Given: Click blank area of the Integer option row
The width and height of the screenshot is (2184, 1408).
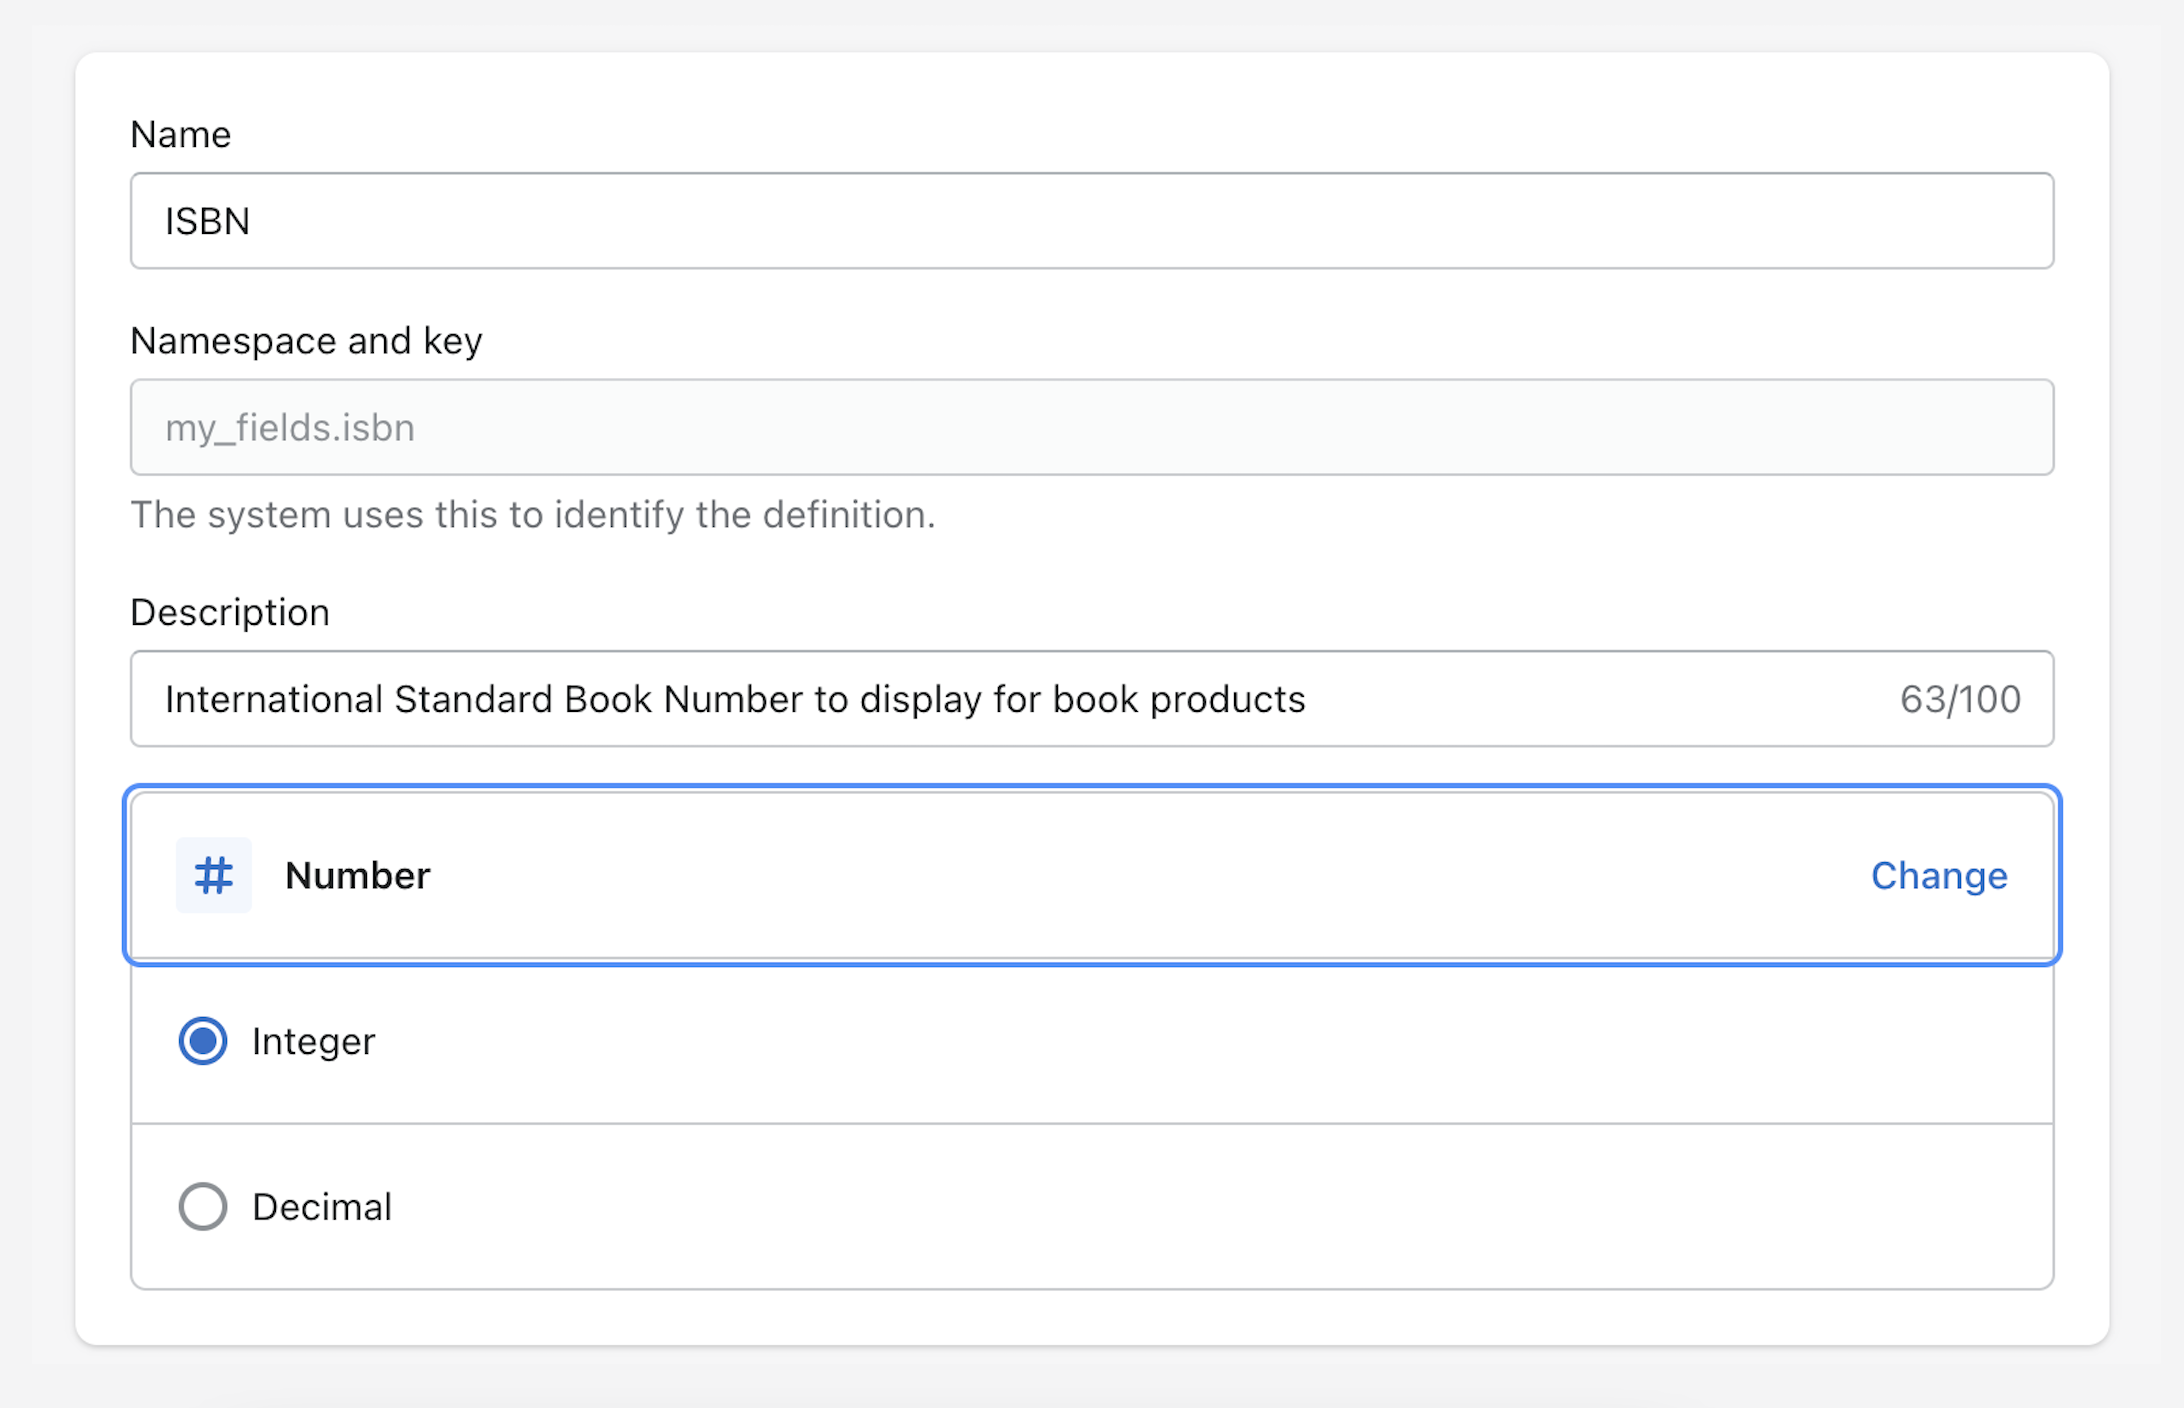Looking at the screenshot, I should tap(1100, 1041).
